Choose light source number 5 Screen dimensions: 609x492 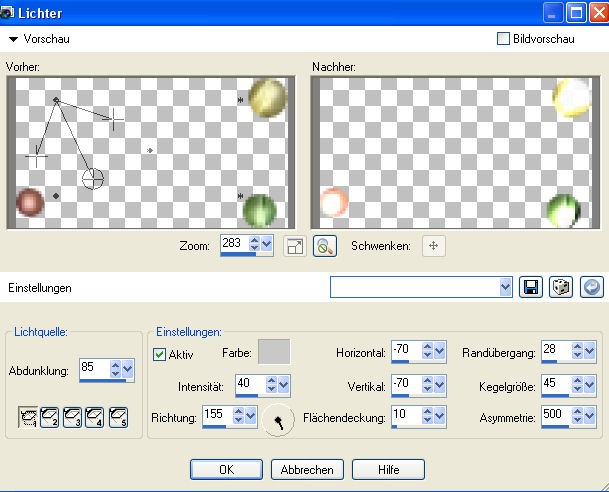(x=118, y=416)
